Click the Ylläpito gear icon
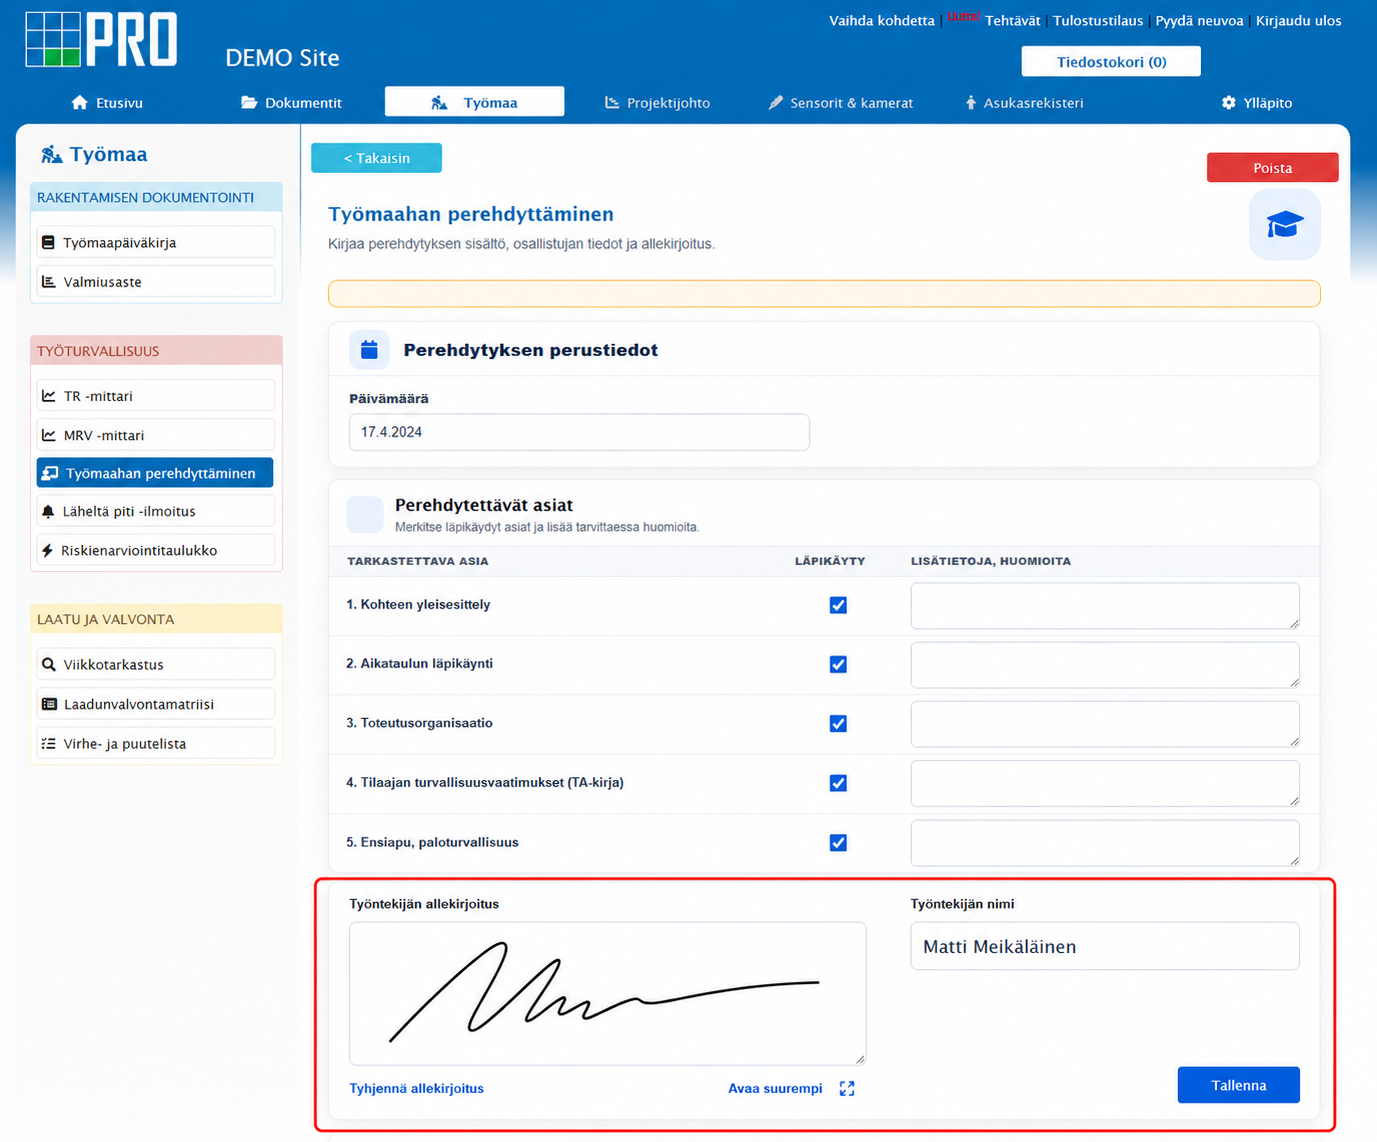Viewport: 1377px width, 1142px height. click(1229, 103)
